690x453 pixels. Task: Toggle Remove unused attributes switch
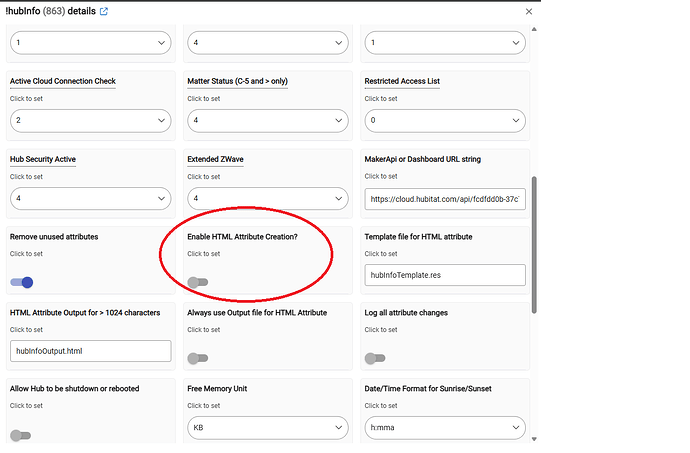(x=22, y=282)
